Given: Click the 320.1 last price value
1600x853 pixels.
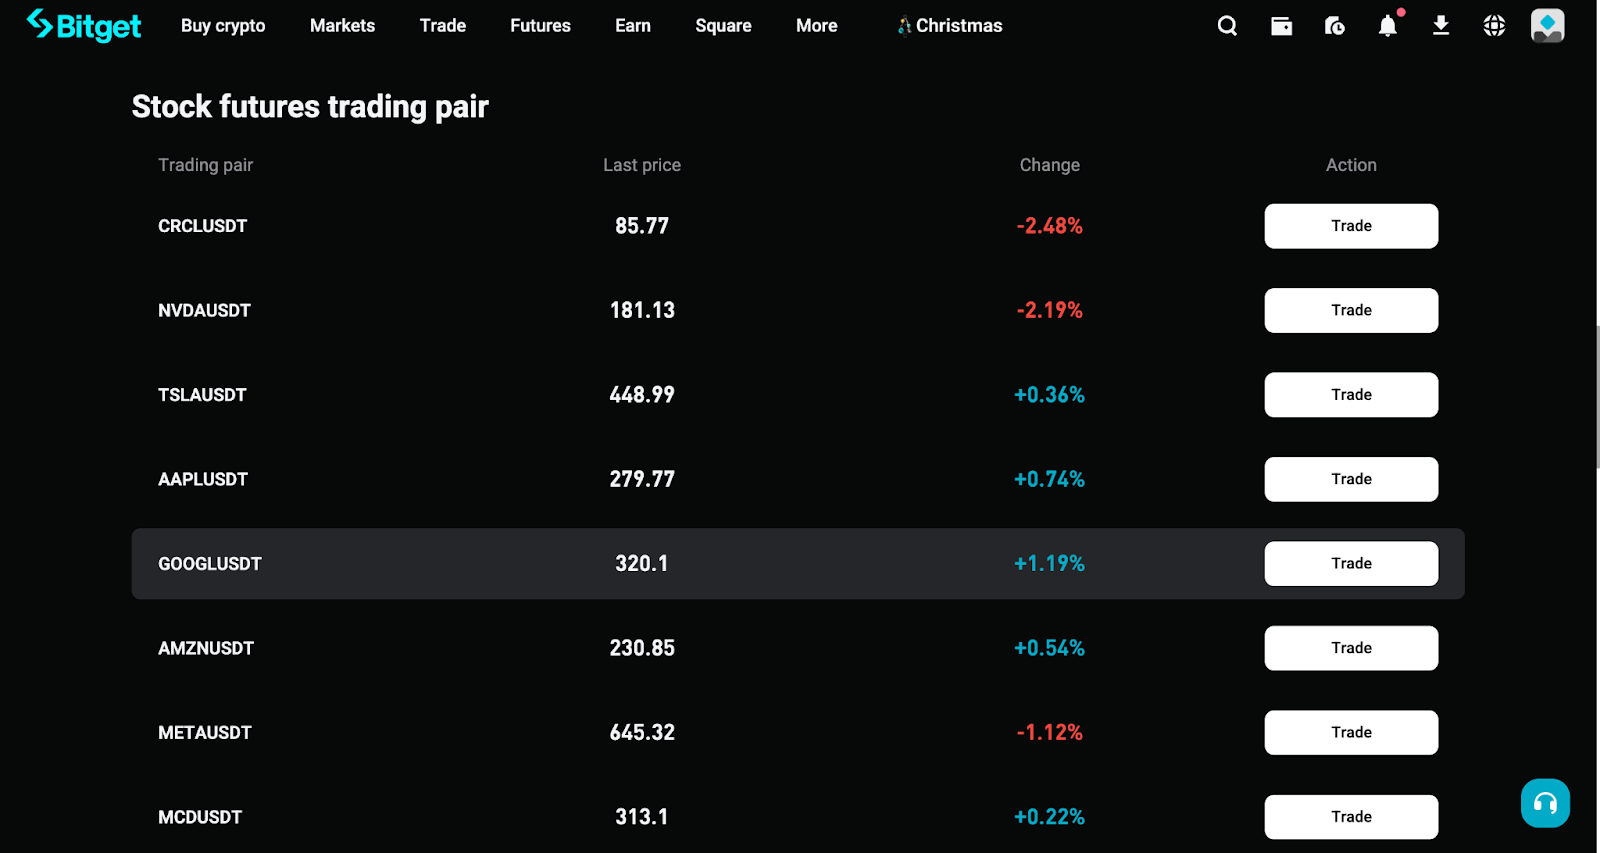Looking at the screenshot, I should [x=642, y=564].
